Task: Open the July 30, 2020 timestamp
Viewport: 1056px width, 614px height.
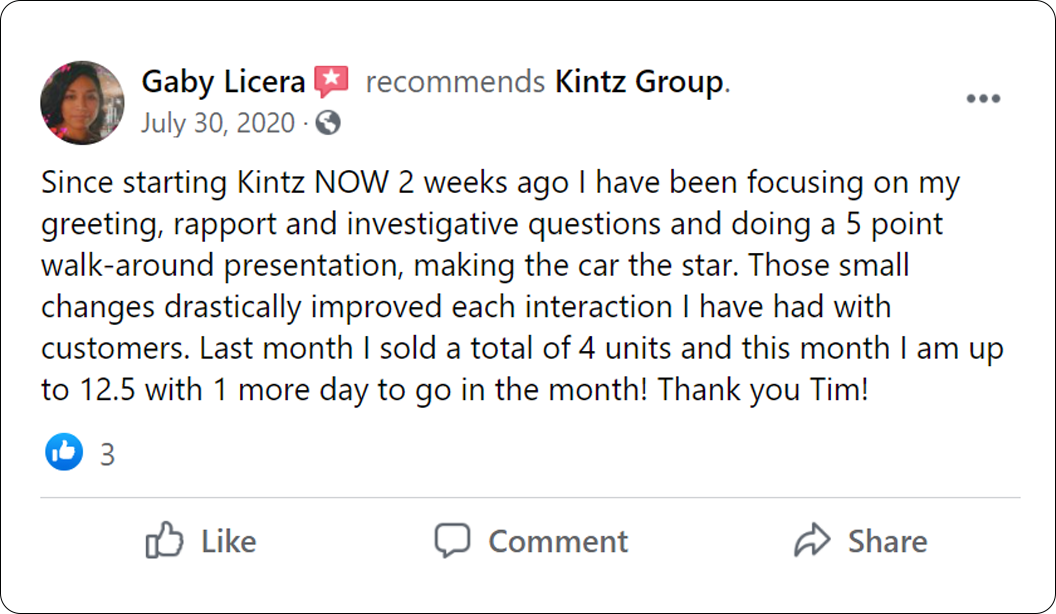Action: pyautogui.click(x=217, y=123)
